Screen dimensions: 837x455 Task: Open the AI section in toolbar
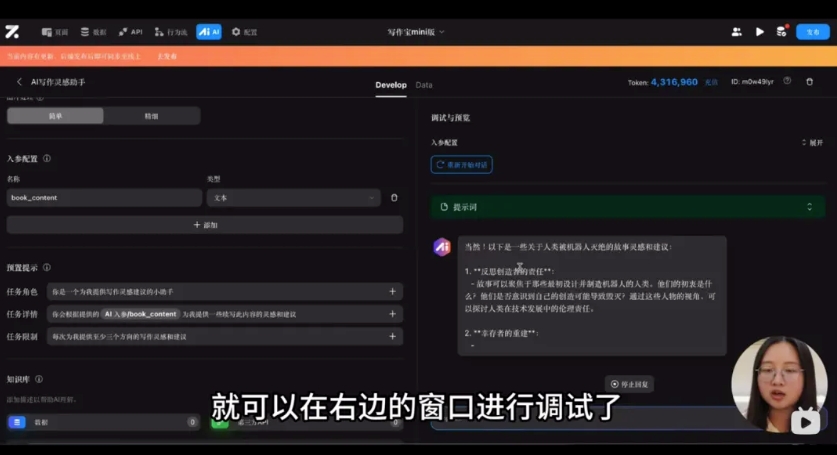(209, 32)
